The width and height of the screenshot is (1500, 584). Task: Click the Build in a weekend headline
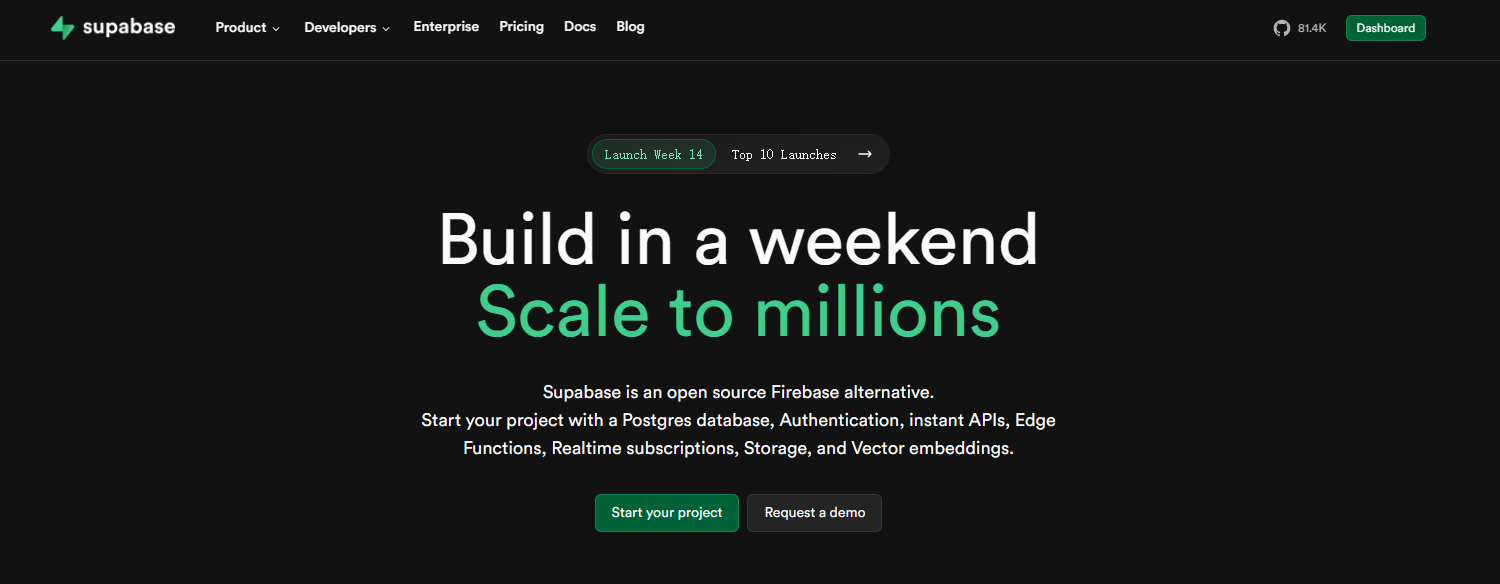738,240
